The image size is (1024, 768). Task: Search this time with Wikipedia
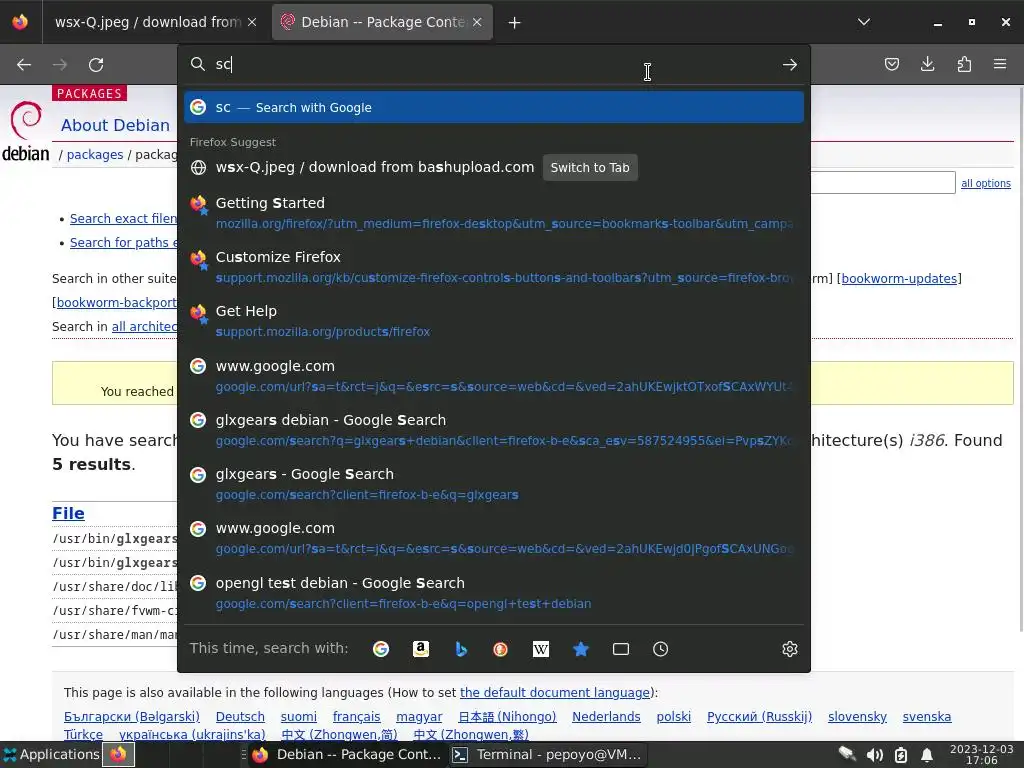541,649
